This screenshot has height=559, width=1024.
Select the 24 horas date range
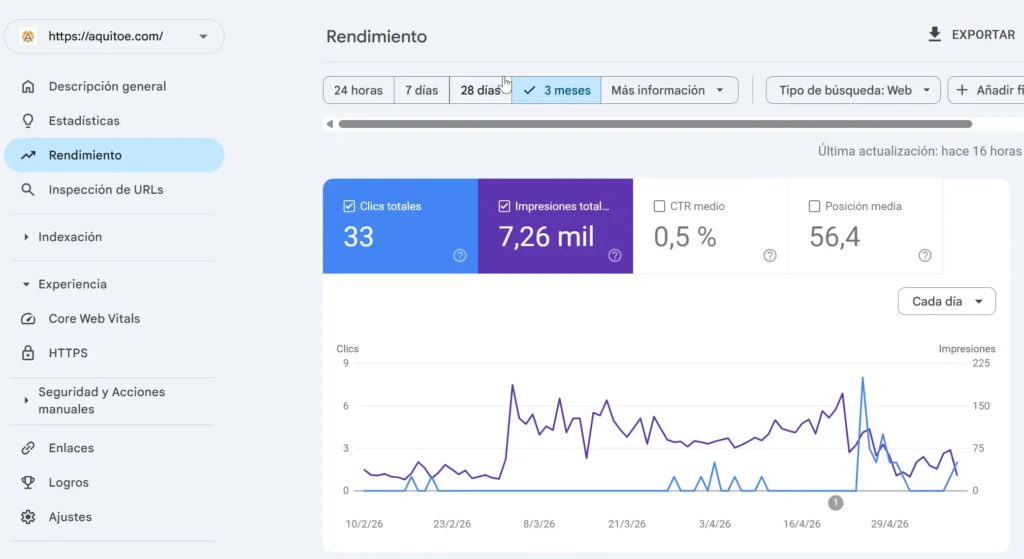pyautogui.click(x=359, y=90)
